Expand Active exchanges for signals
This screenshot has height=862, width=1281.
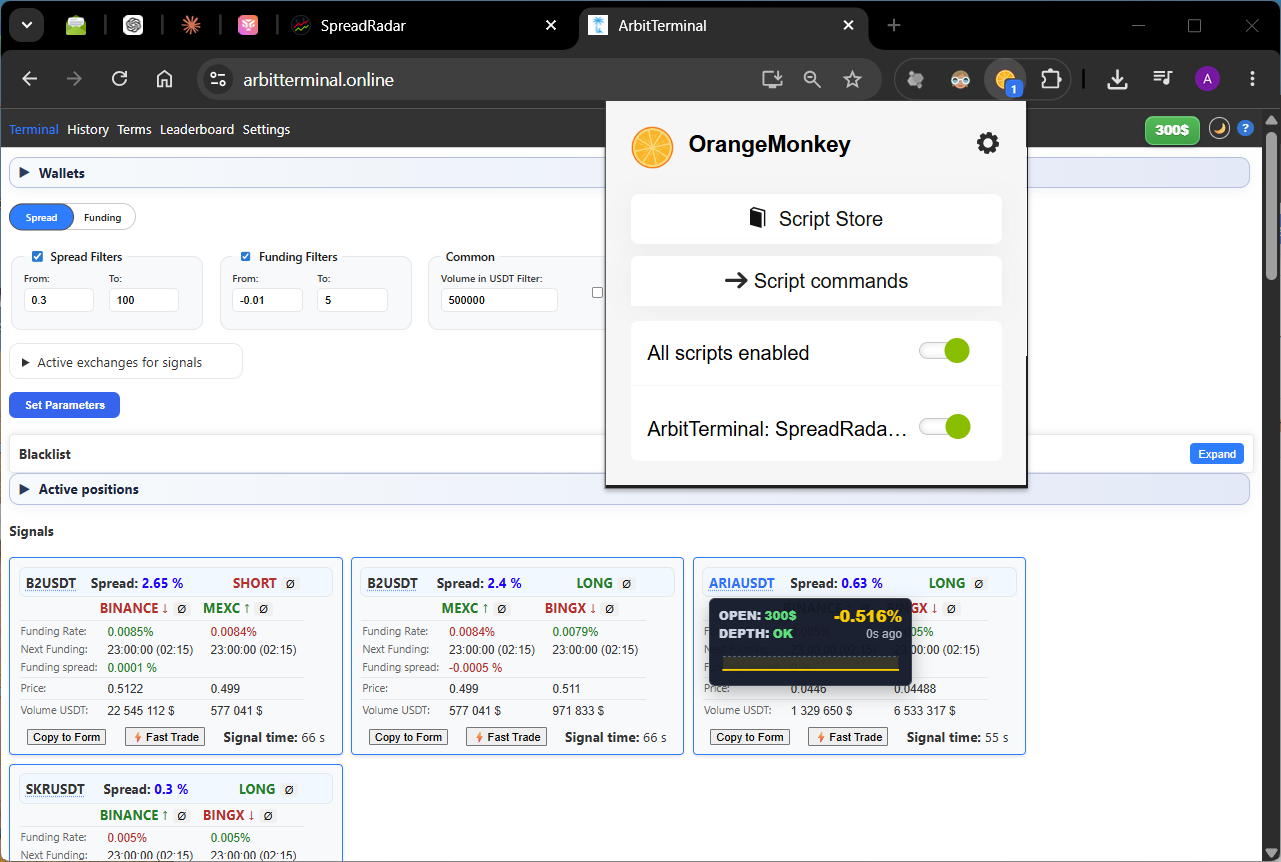(126, 362)
